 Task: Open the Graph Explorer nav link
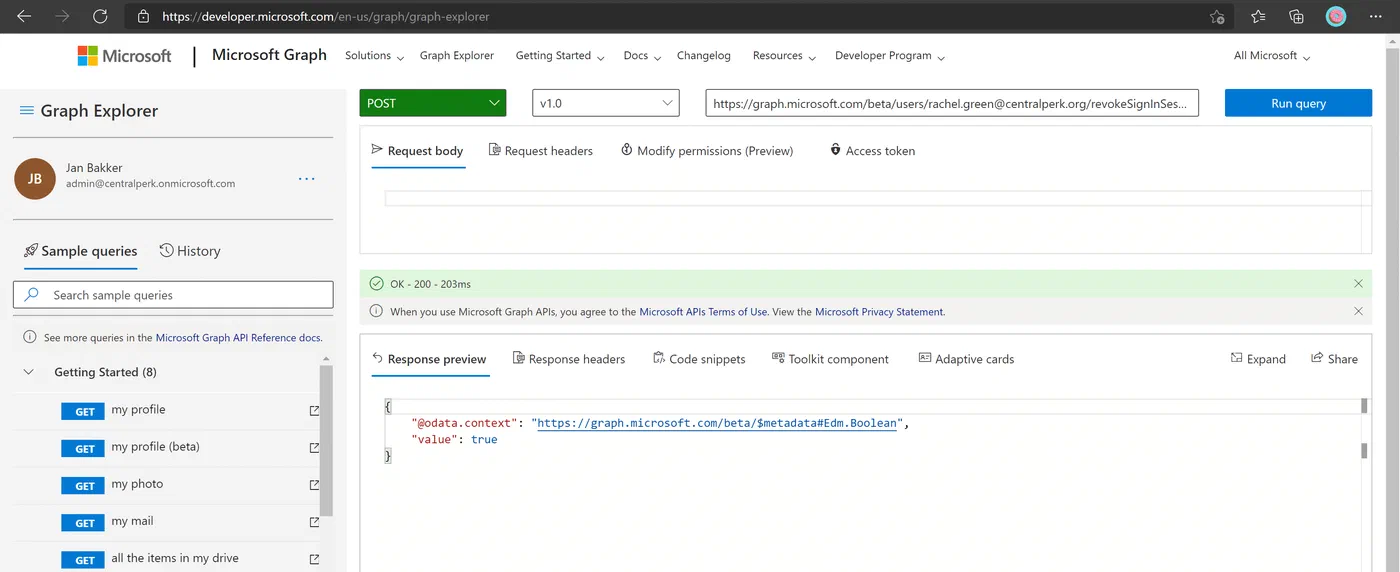click(457, 56)
